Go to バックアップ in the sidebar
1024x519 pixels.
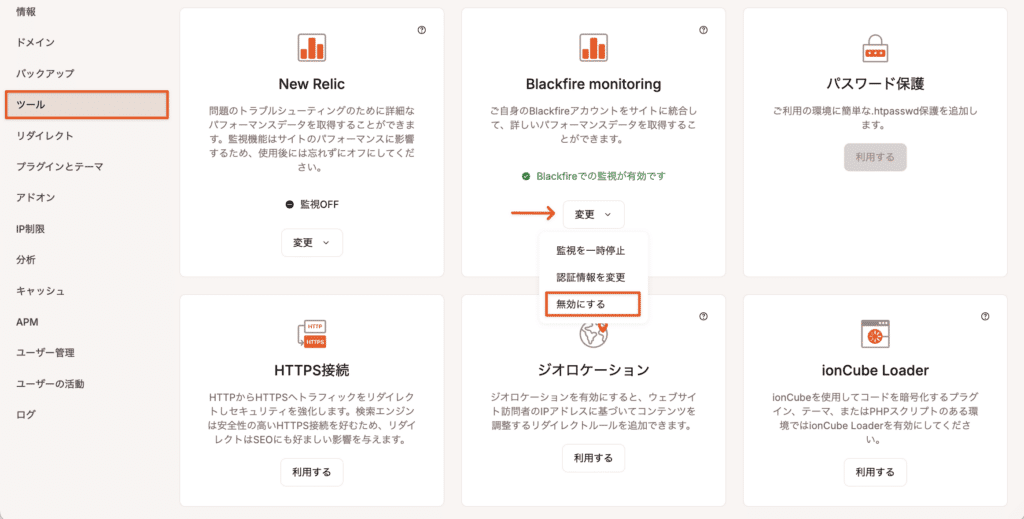tap(45, 73)
